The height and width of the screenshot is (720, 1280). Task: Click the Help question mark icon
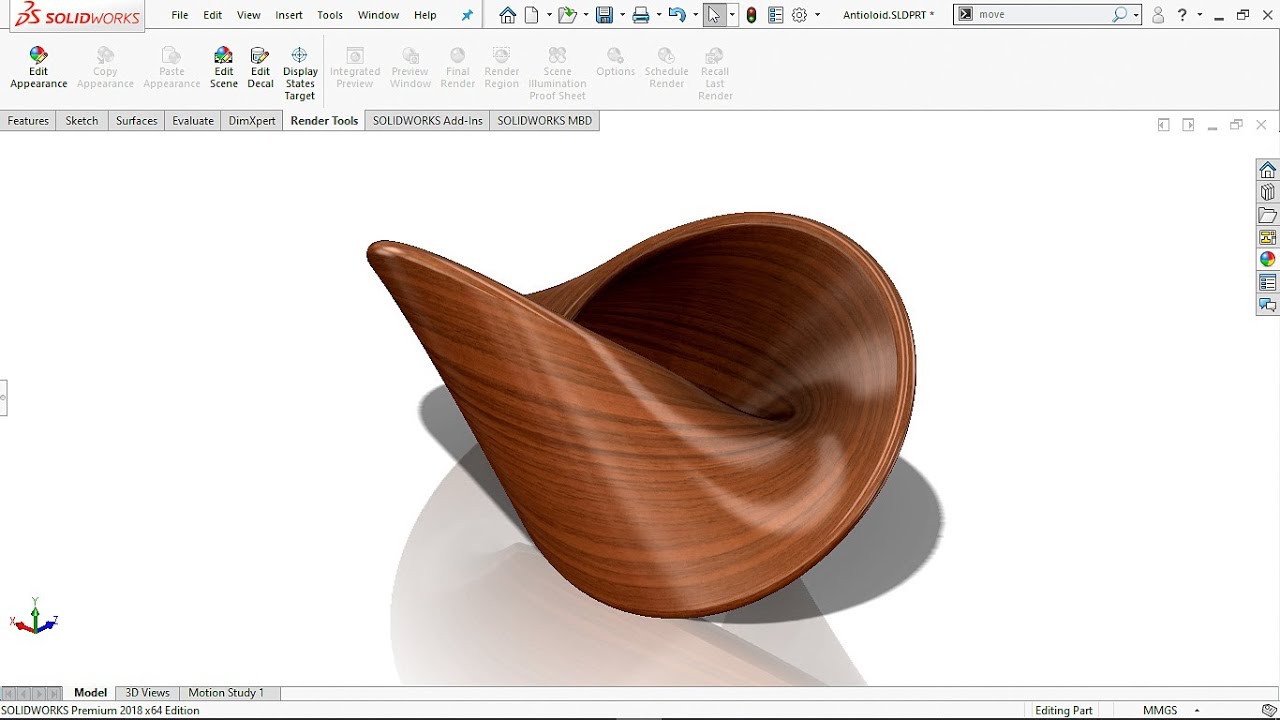pyautogui.click(x=1183, y=15)
